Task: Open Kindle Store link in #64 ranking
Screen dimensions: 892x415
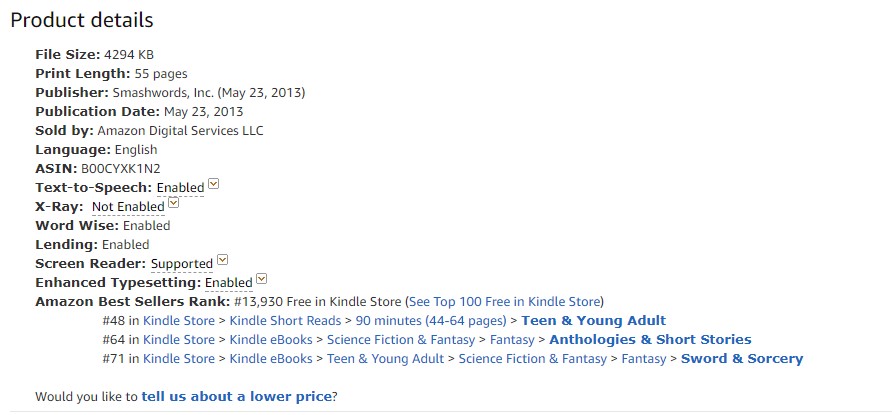Action: coord(178,340)
